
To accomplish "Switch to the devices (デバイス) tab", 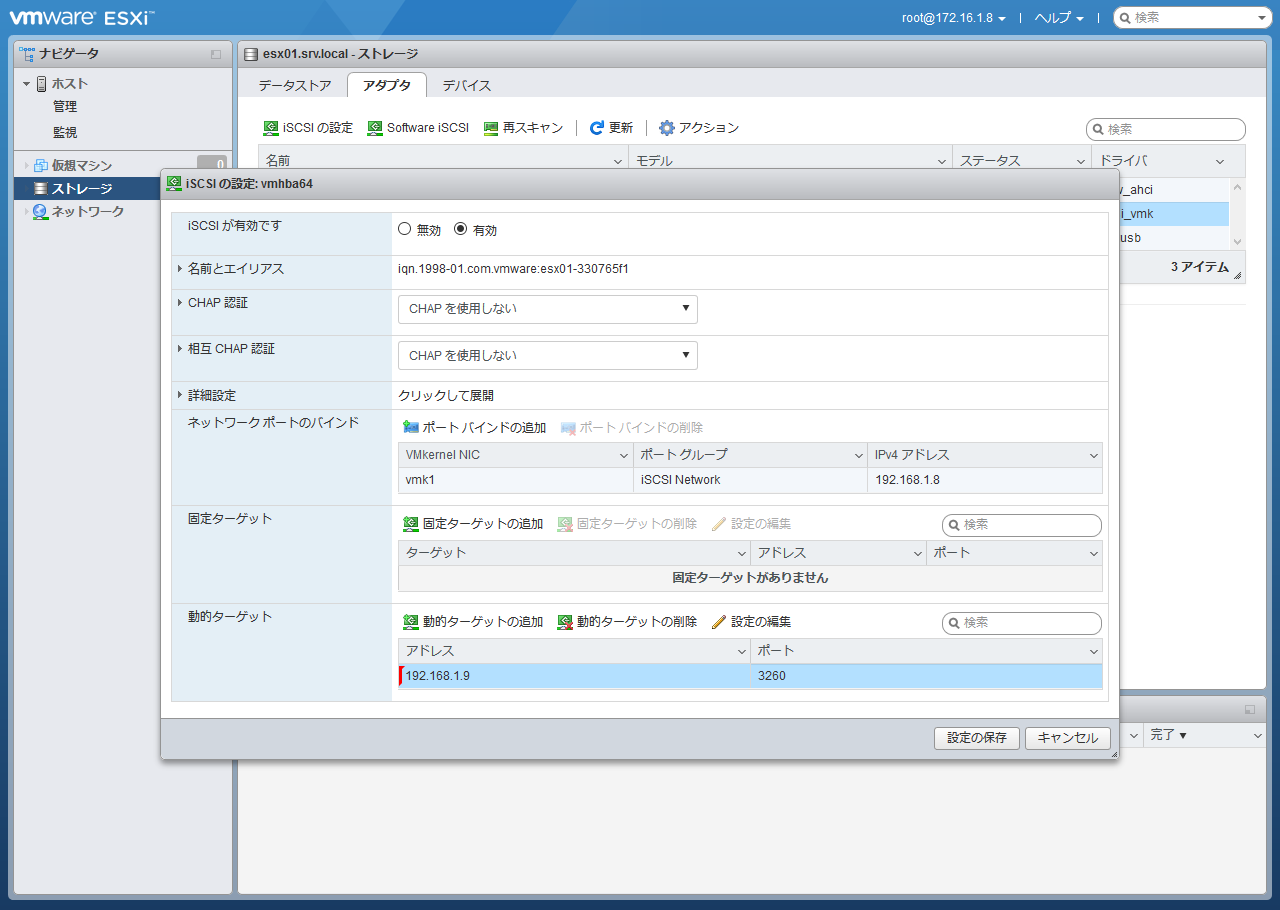I will (467, 86).
